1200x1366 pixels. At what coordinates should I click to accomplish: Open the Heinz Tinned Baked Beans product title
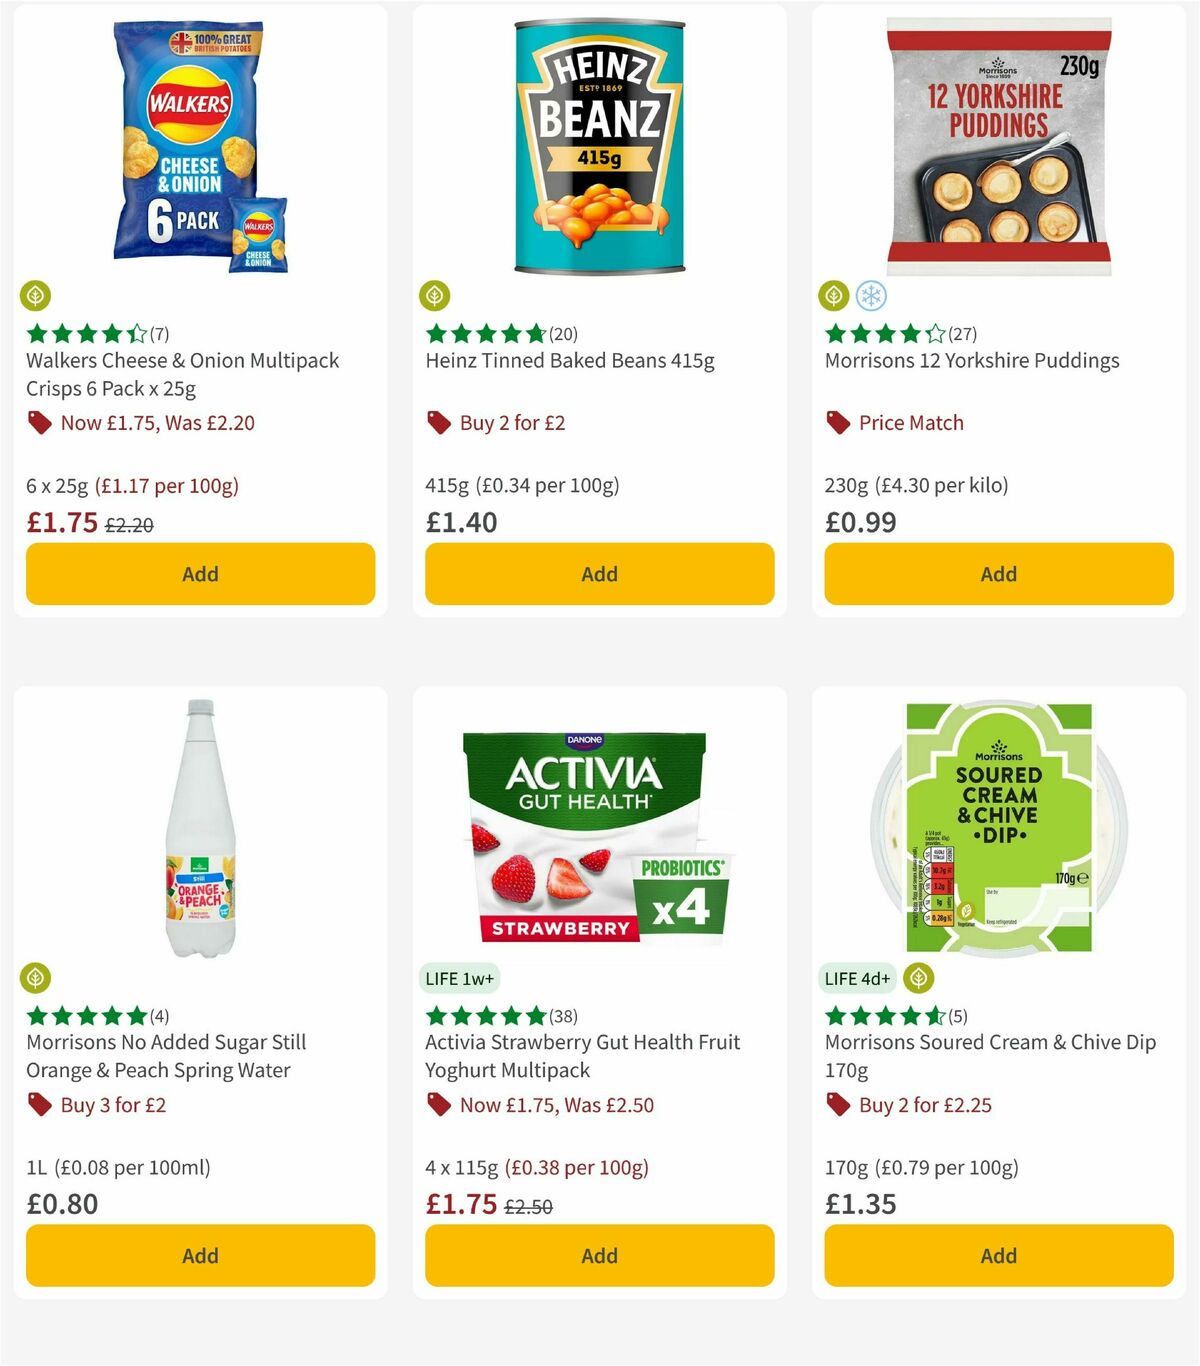point(571,361)
